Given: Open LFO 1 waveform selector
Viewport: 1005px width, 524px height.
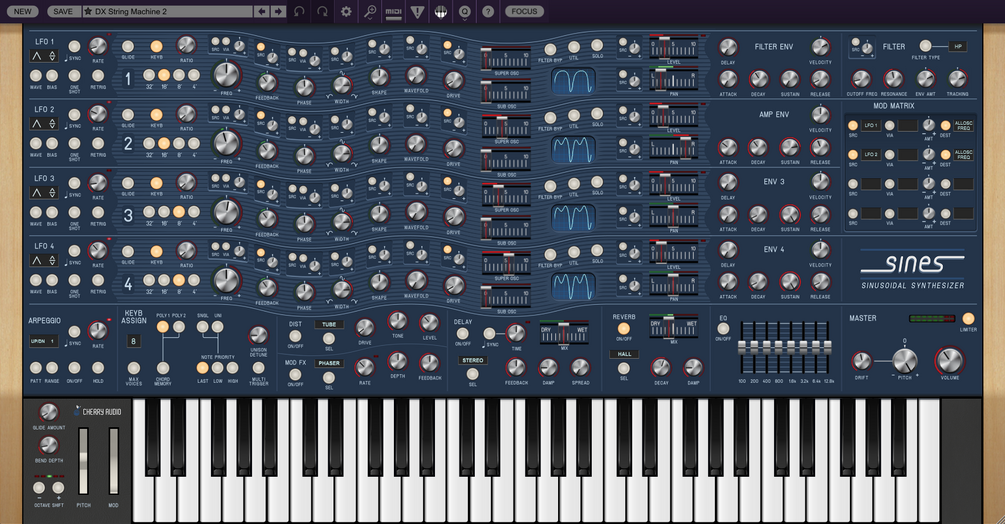Looking at the screenshot, I should tap(44, 56).
